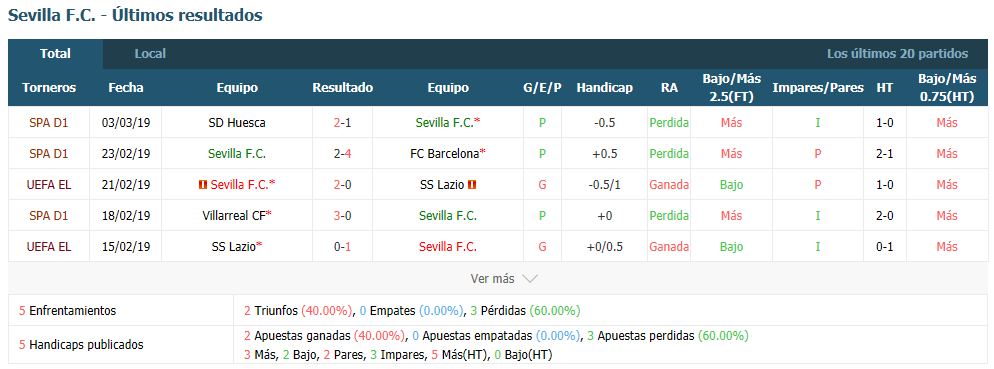
Task: Open the Los últimos 20 partidos selector
Action: (x=897, y=54)
